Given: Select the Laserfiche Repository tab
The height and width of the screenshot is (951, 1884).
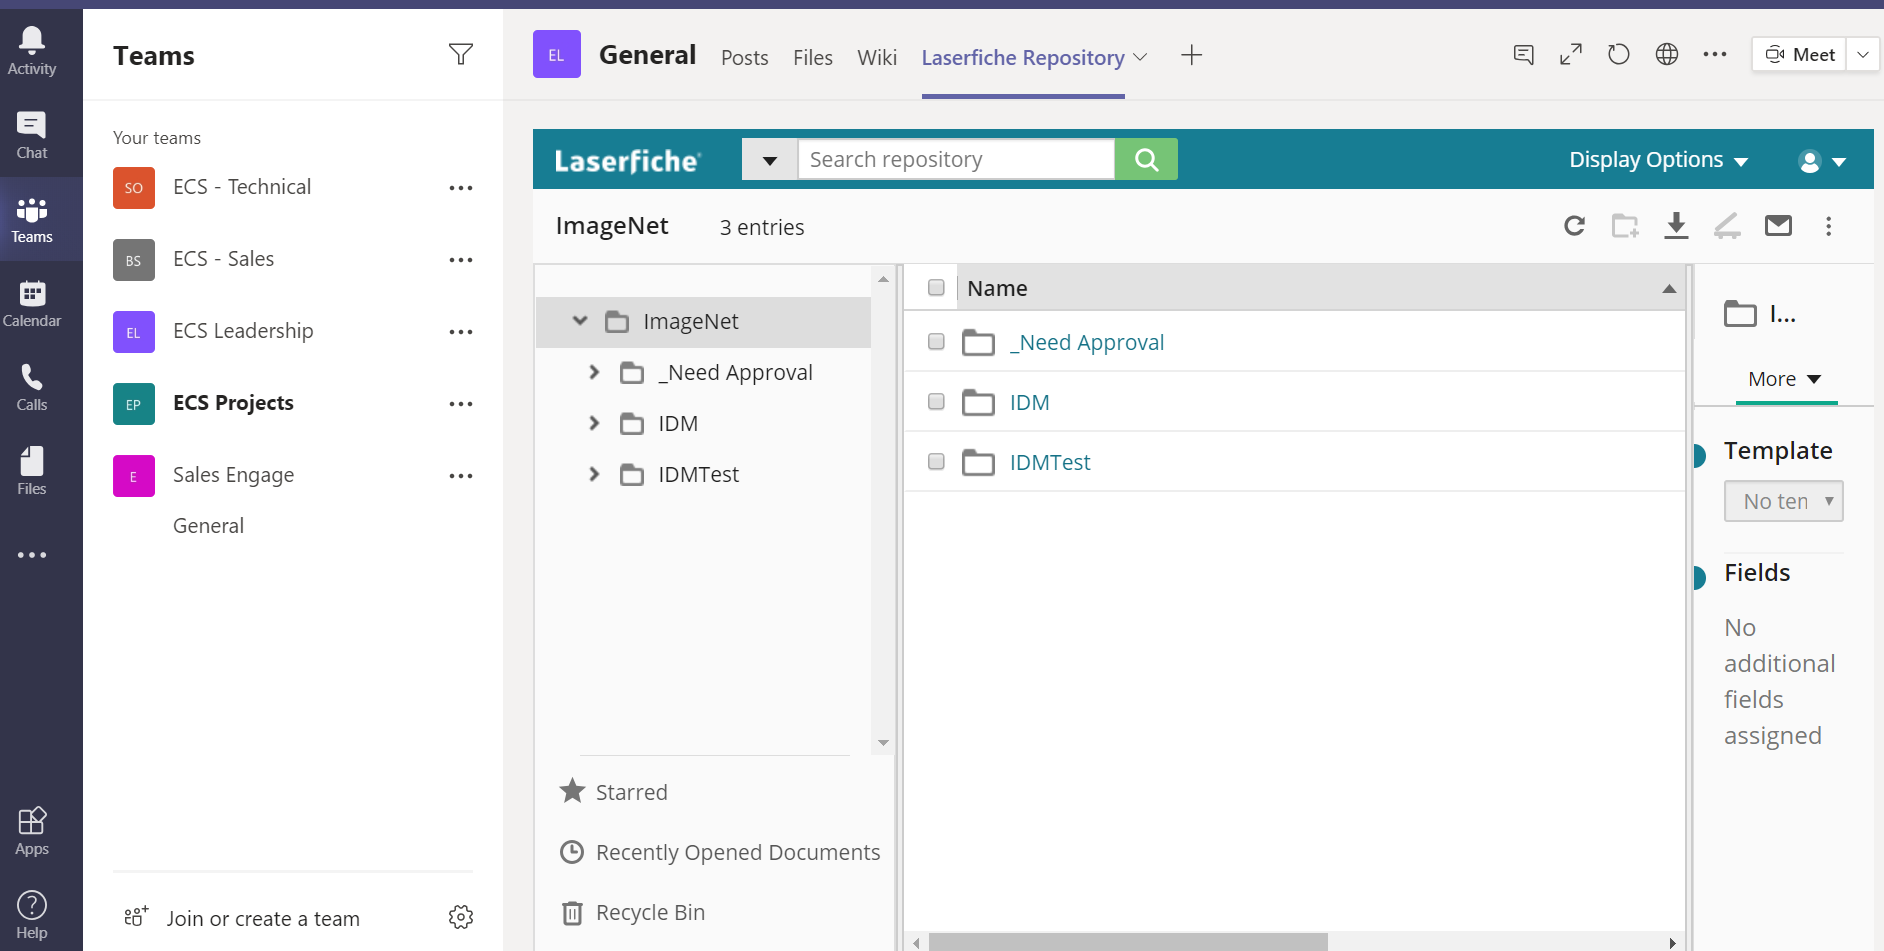Looking at the screenshot, I should click(x=1023, y=58).
